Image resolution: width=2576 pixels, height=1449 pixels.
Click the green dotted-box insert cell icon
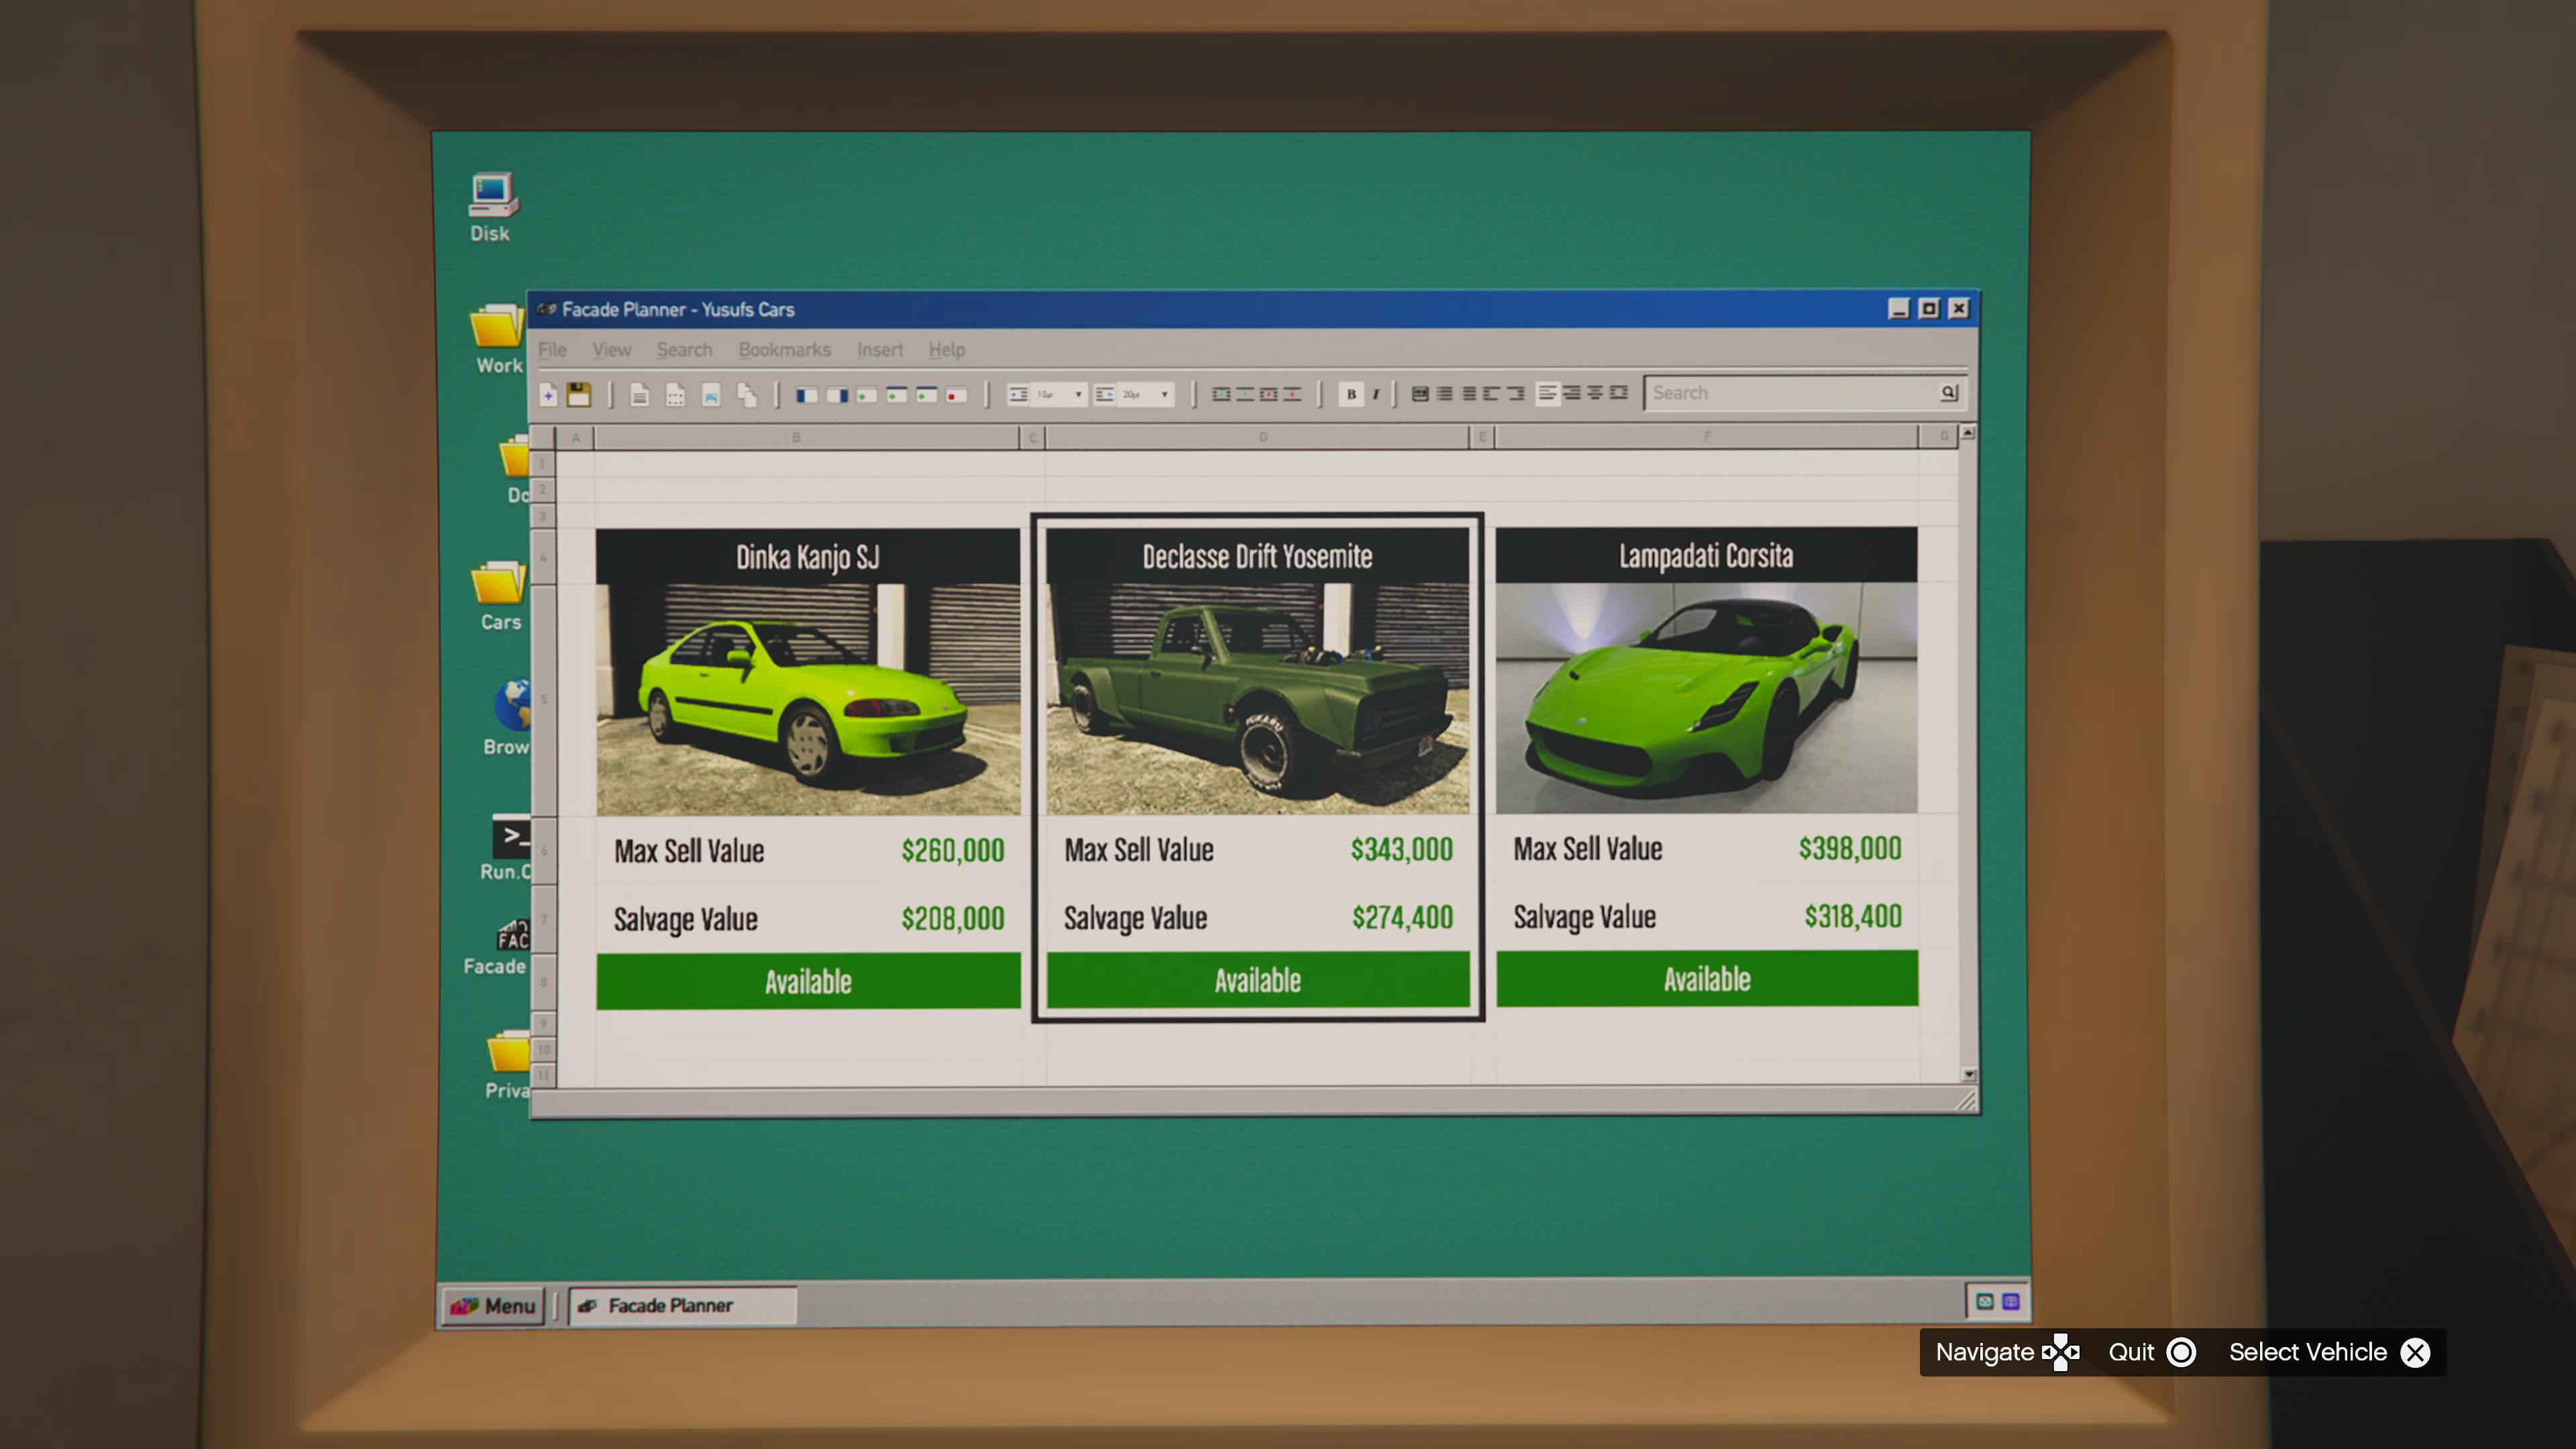tap(1222, 394)
